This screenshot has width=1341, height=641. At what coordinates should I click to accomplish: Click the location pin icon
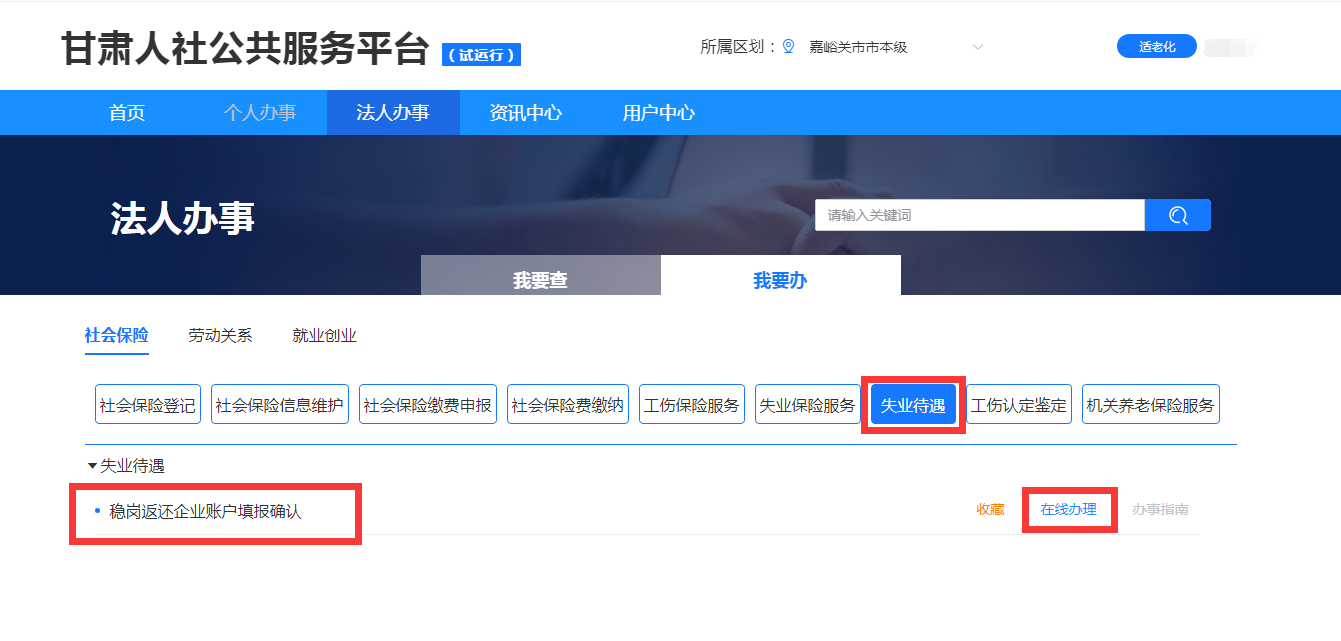[x=788, y=47]
